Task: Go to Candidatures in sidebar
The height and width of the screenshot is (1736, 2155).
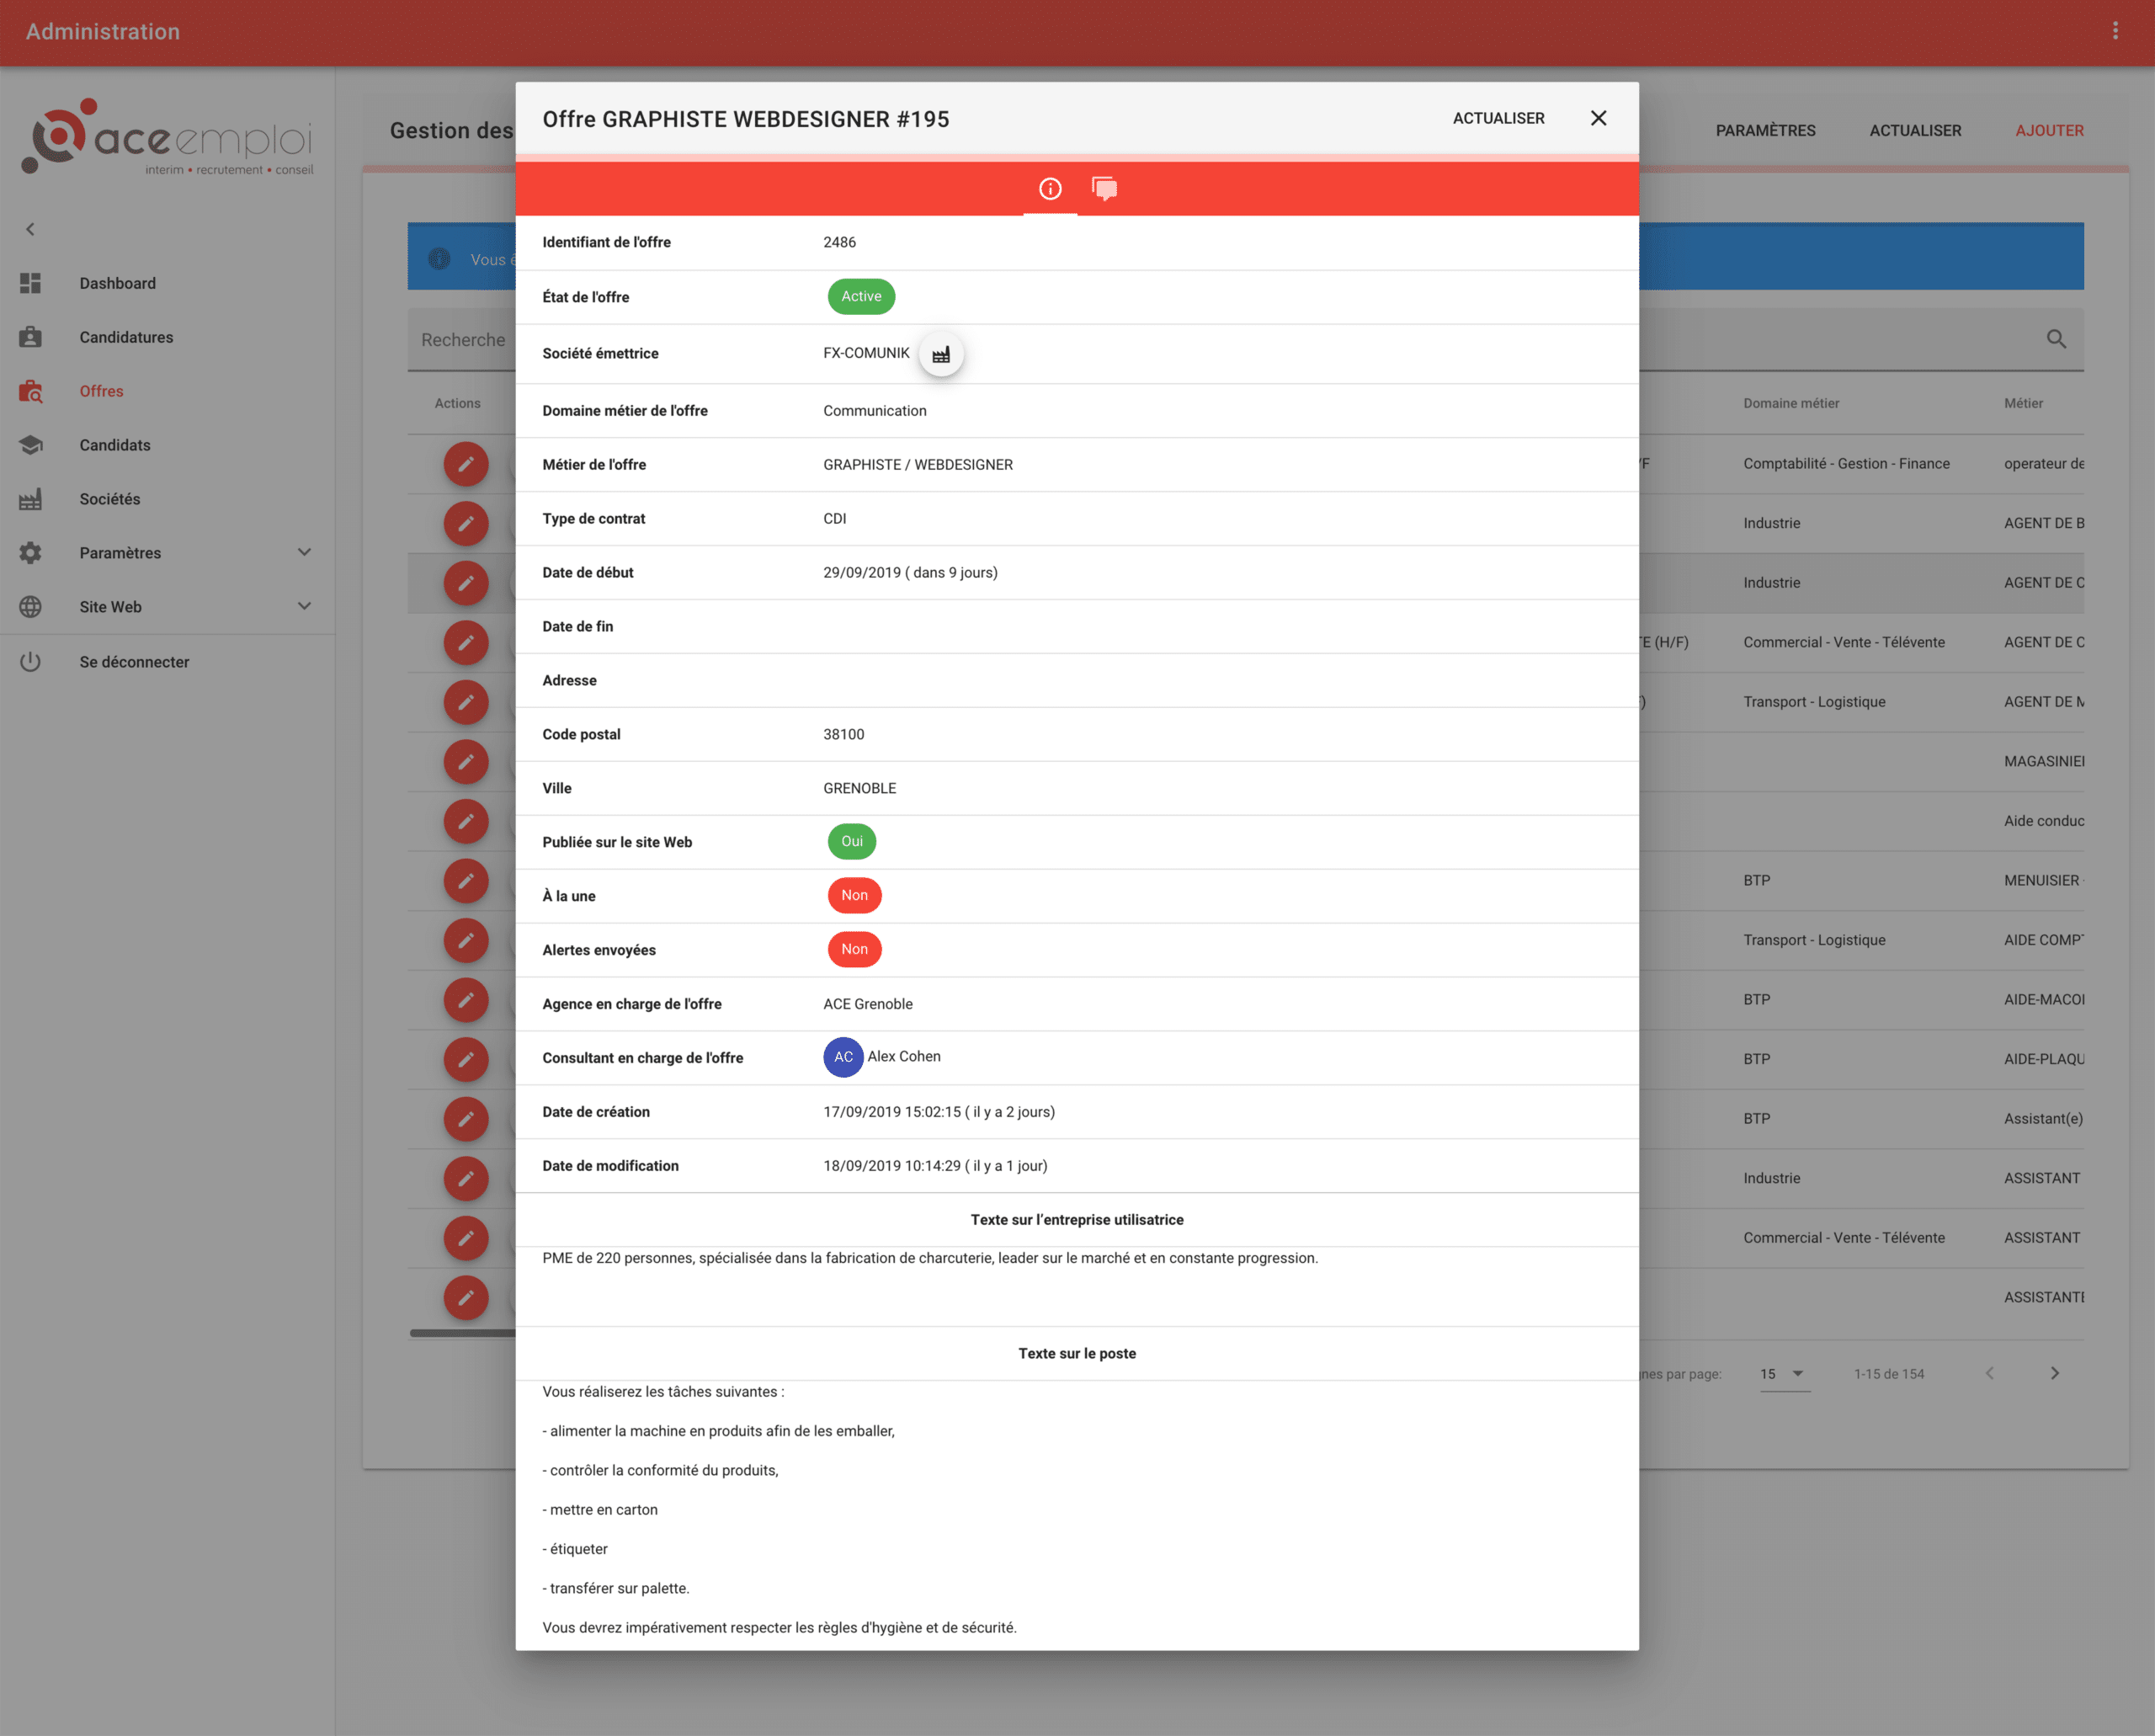Action: (126, 337)
